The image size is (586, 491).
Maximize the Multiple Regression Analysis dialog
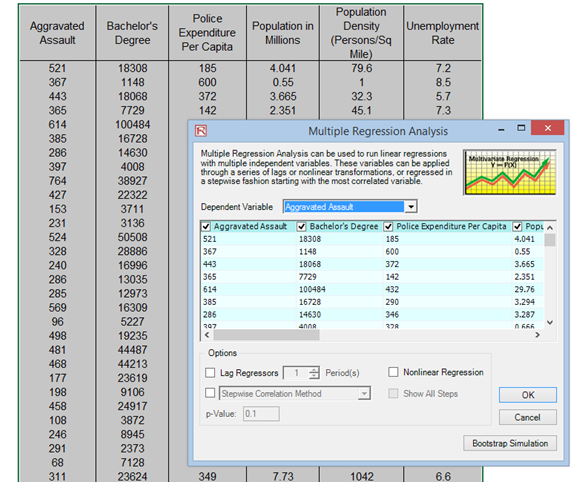(521, 128)
